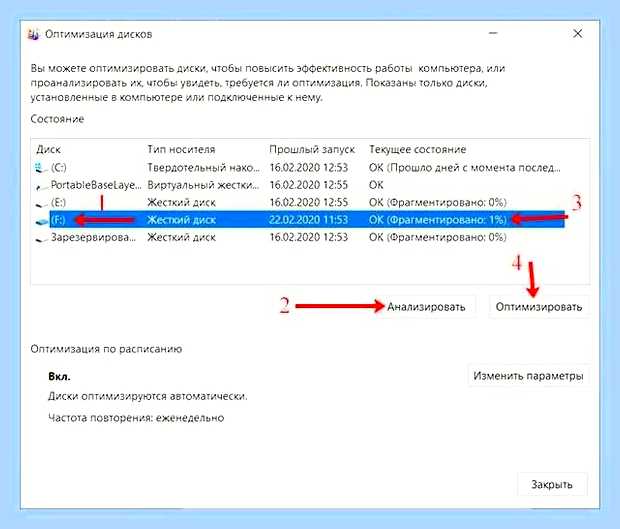Select the PortableBaseLaye... row label
Image resolution: width=620 pixels, height=529 pixels.
coord(96,185)
